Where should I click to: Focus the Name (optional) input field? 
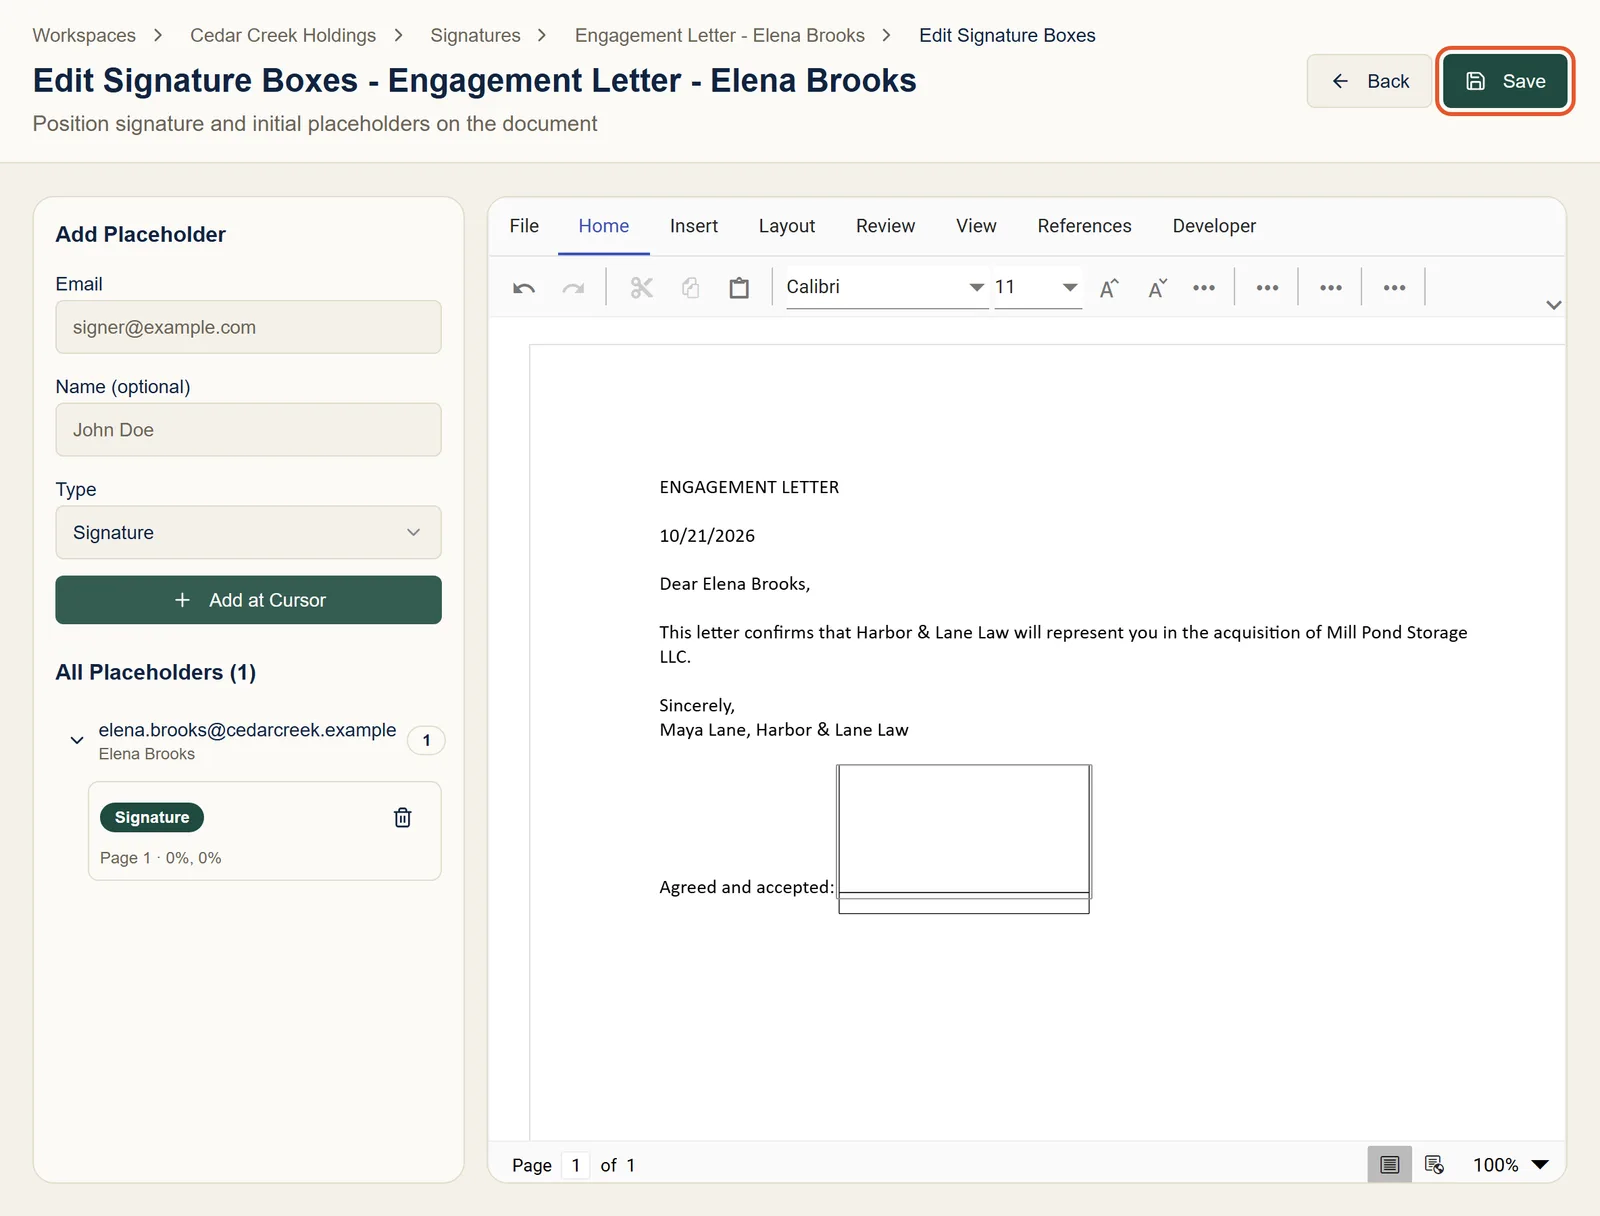click(x=248, y=430)
